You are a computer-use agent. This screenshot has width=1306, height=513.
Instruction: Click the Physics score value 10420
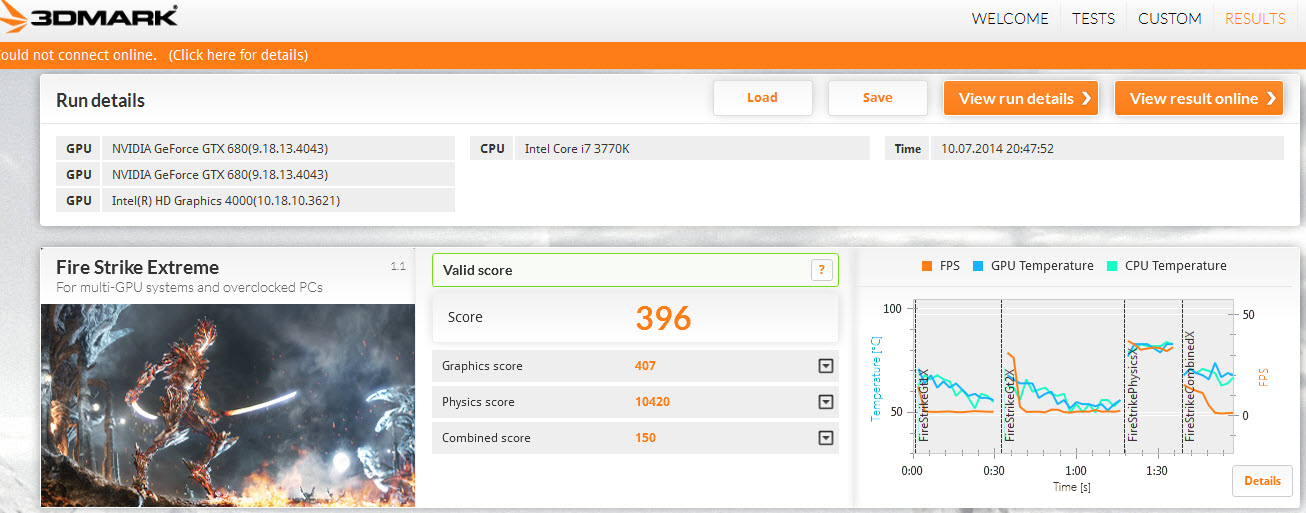point(652,402)
